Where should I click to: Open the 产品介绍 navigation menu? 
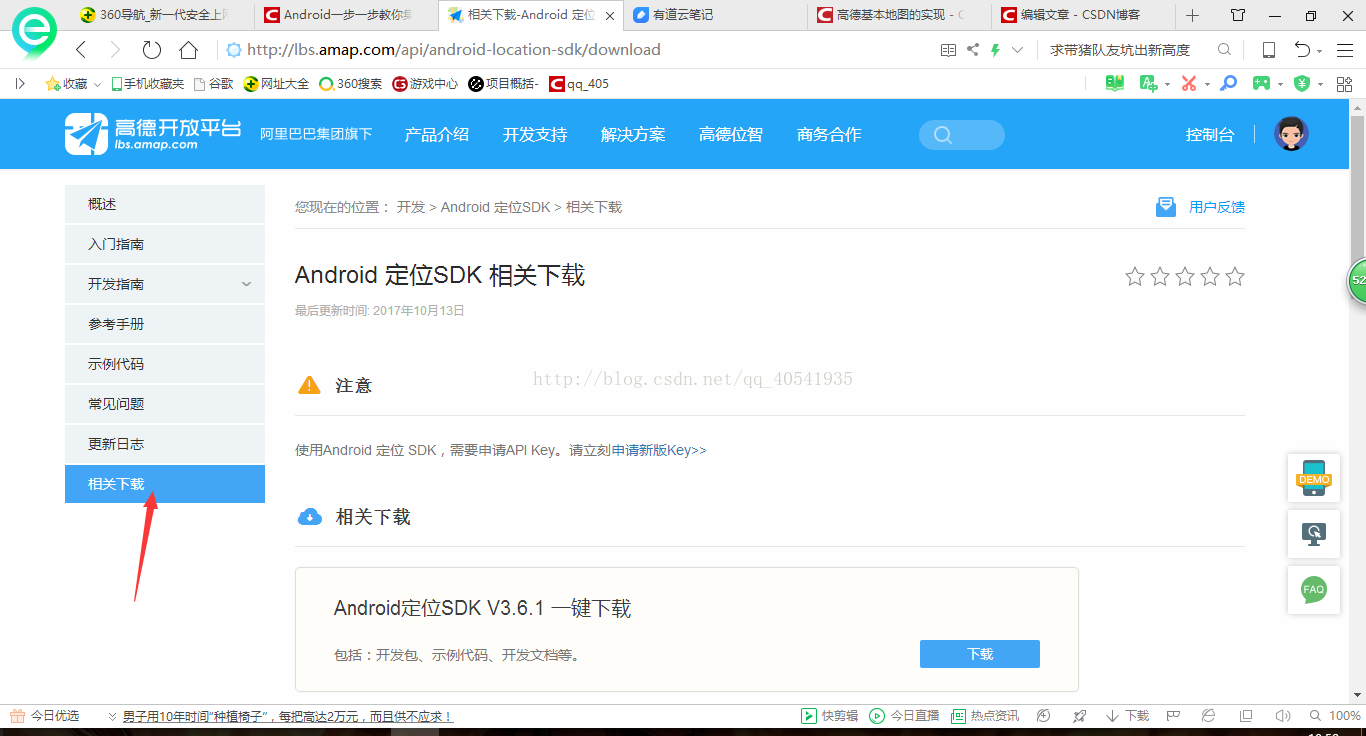(437, 135)
